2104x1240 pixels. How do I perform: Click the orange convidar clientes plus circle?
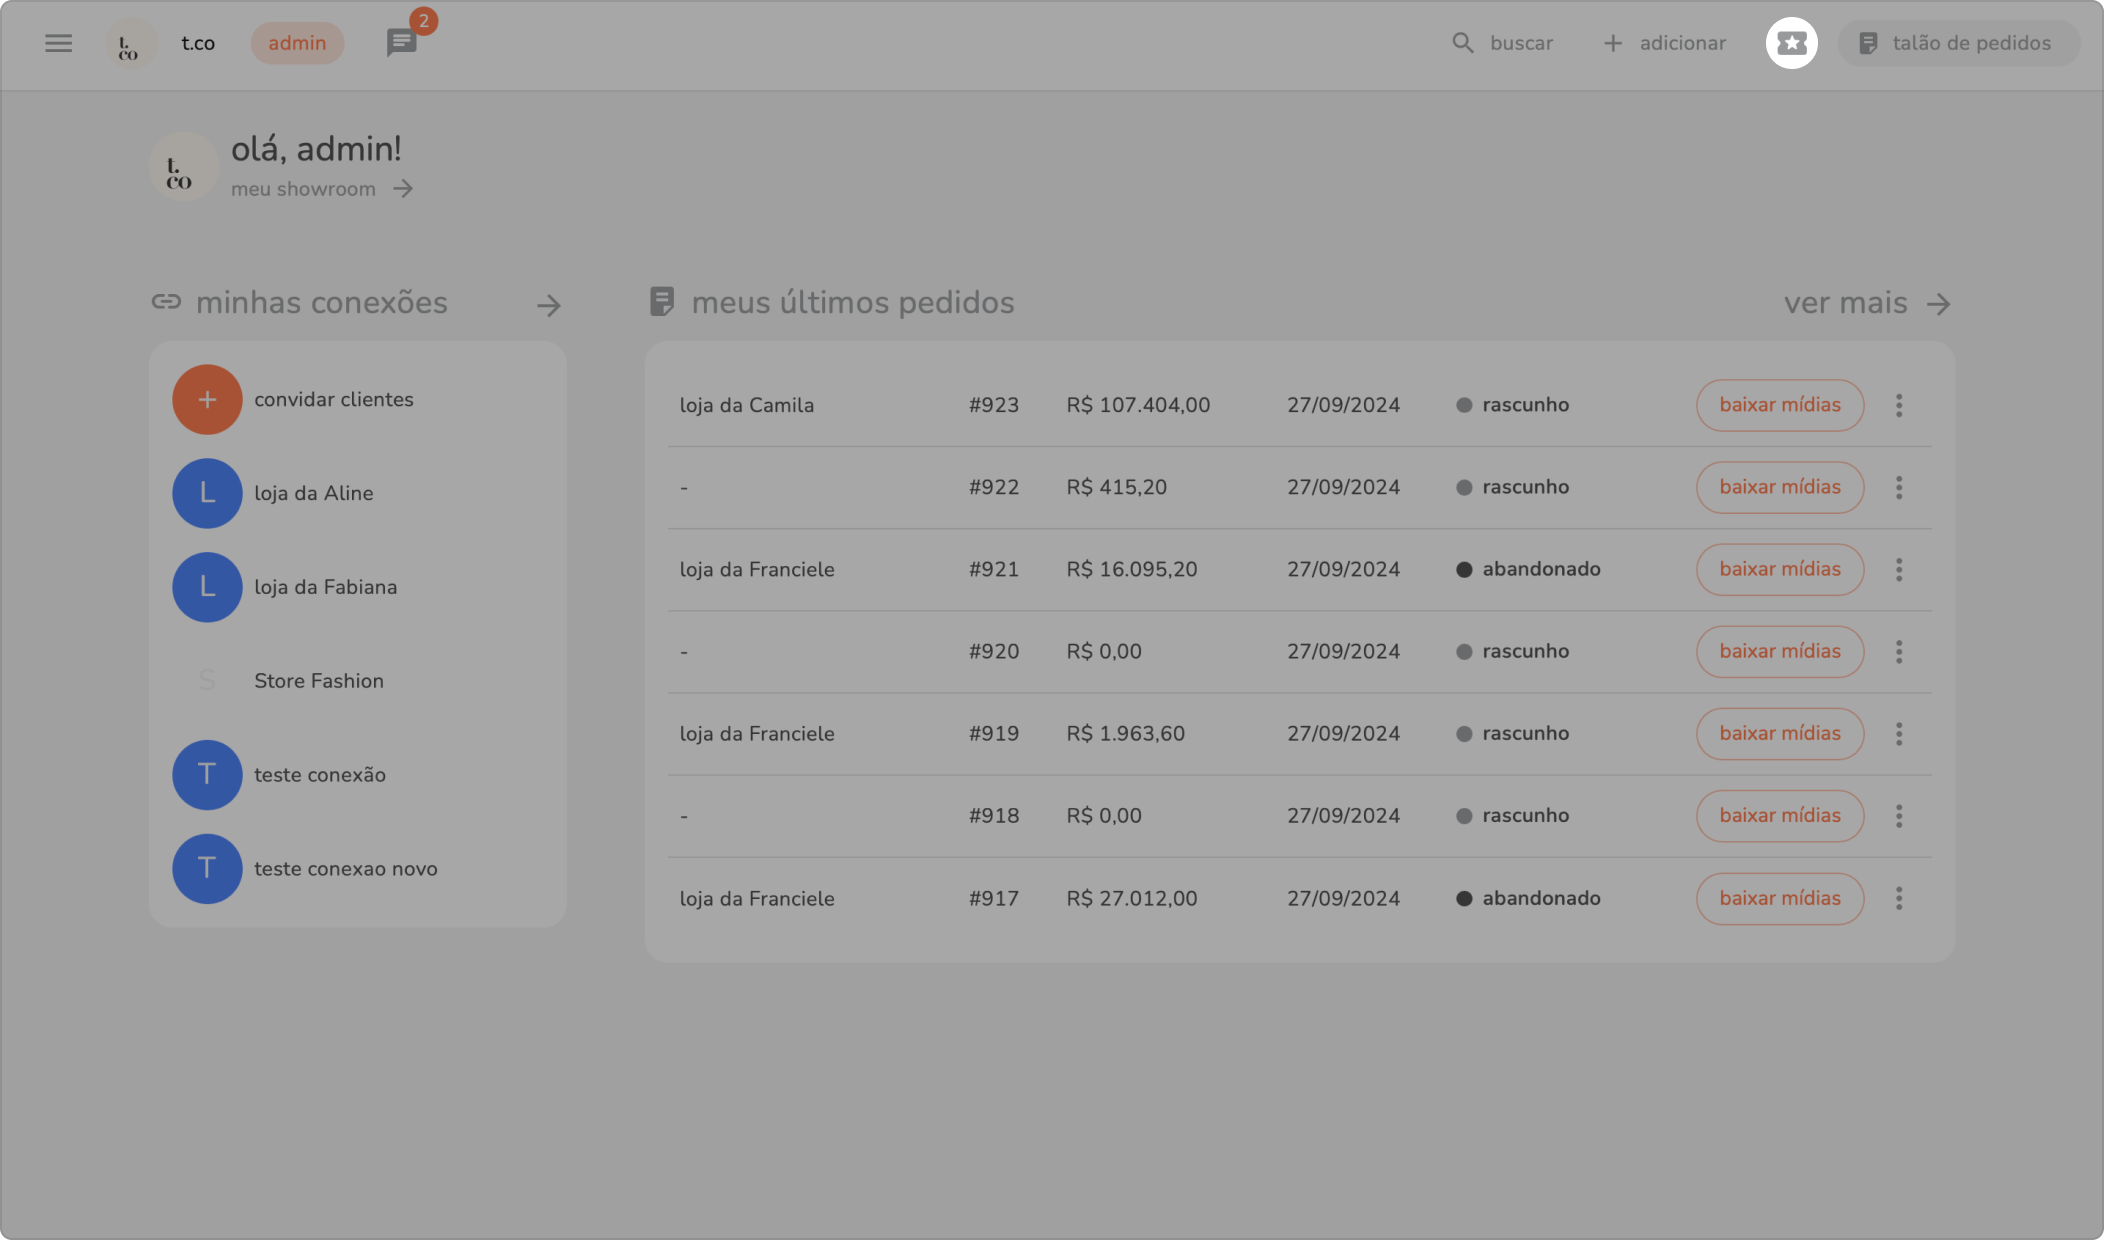207,399
